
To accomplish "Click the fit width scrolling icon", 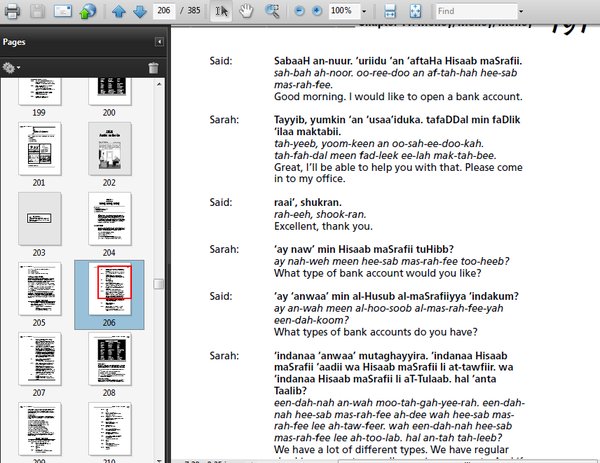I will [390, 11].
